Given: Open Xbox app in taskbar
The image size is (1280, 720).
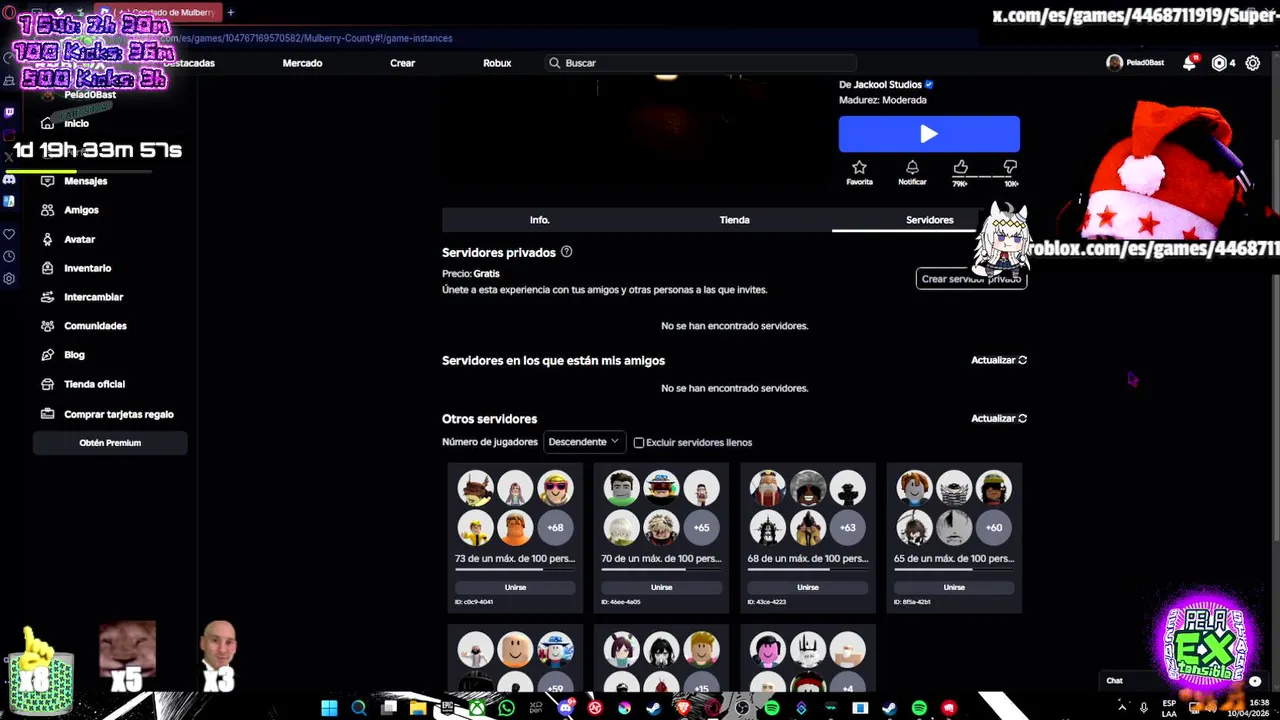Looking at the screenshot, I should 477,708.
